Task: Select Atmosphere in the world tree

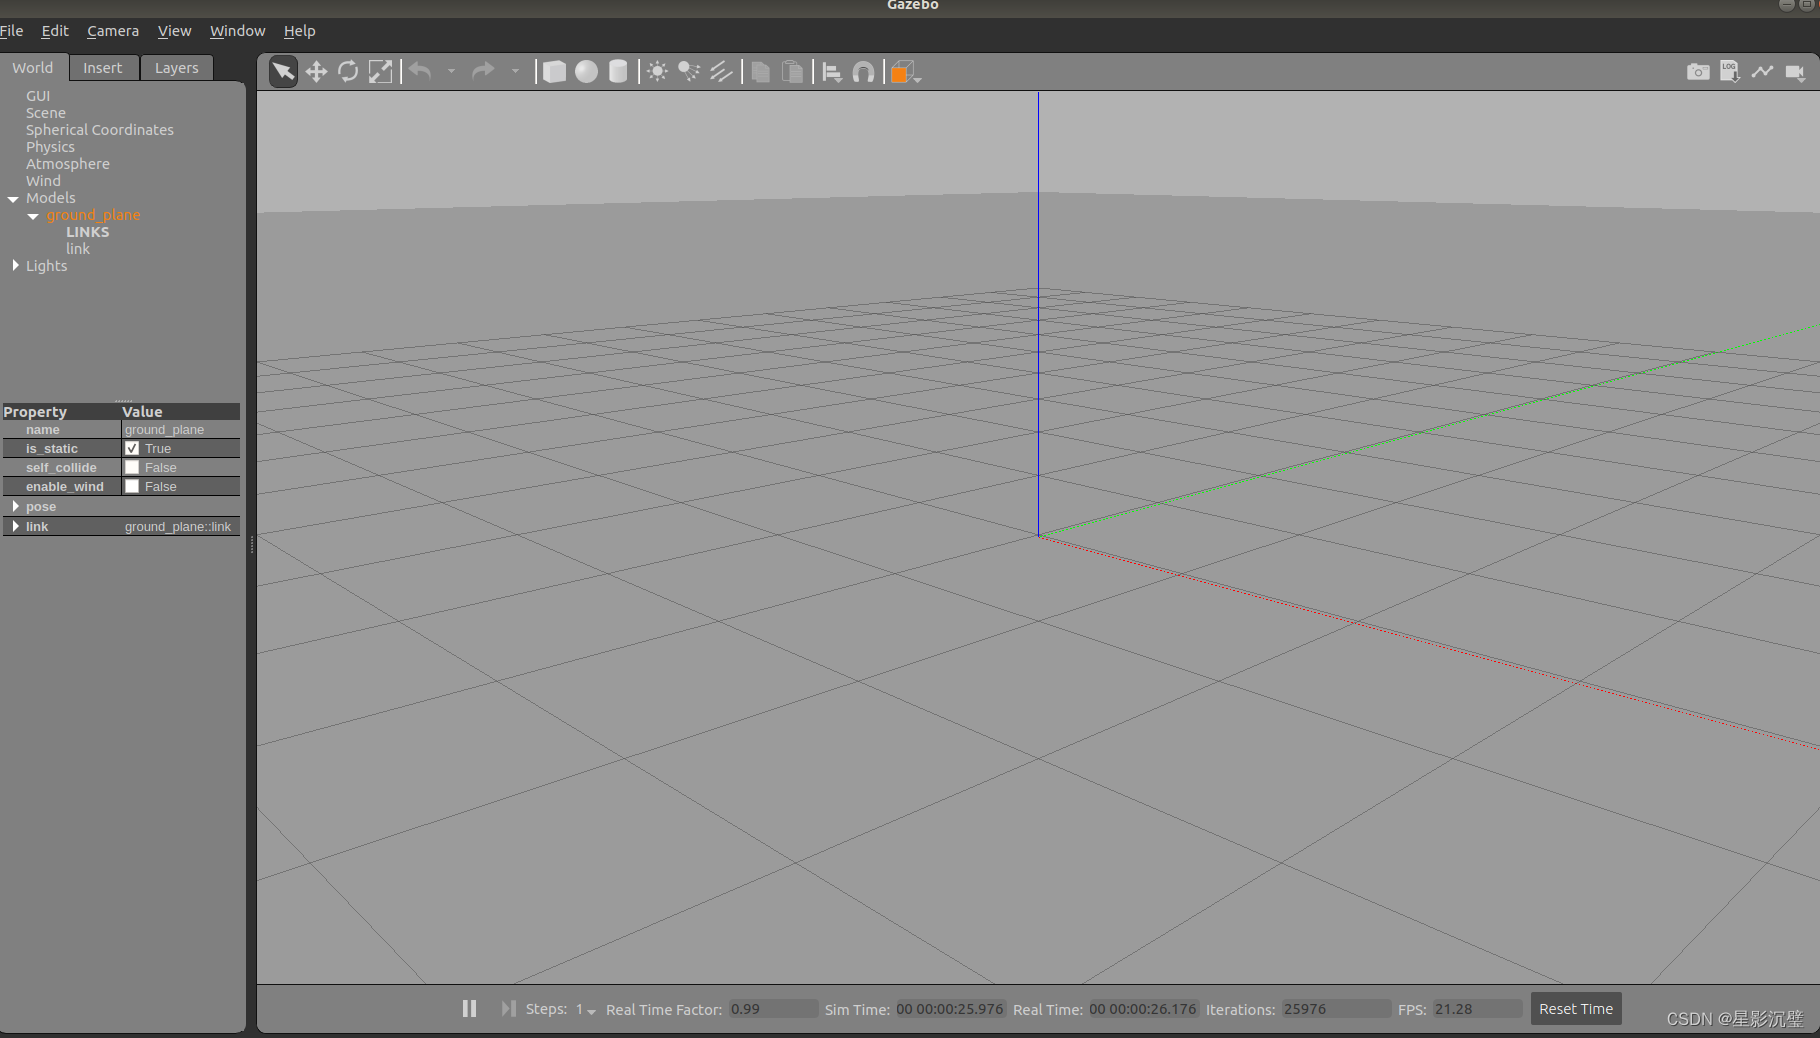Action: tap(68, 164)
